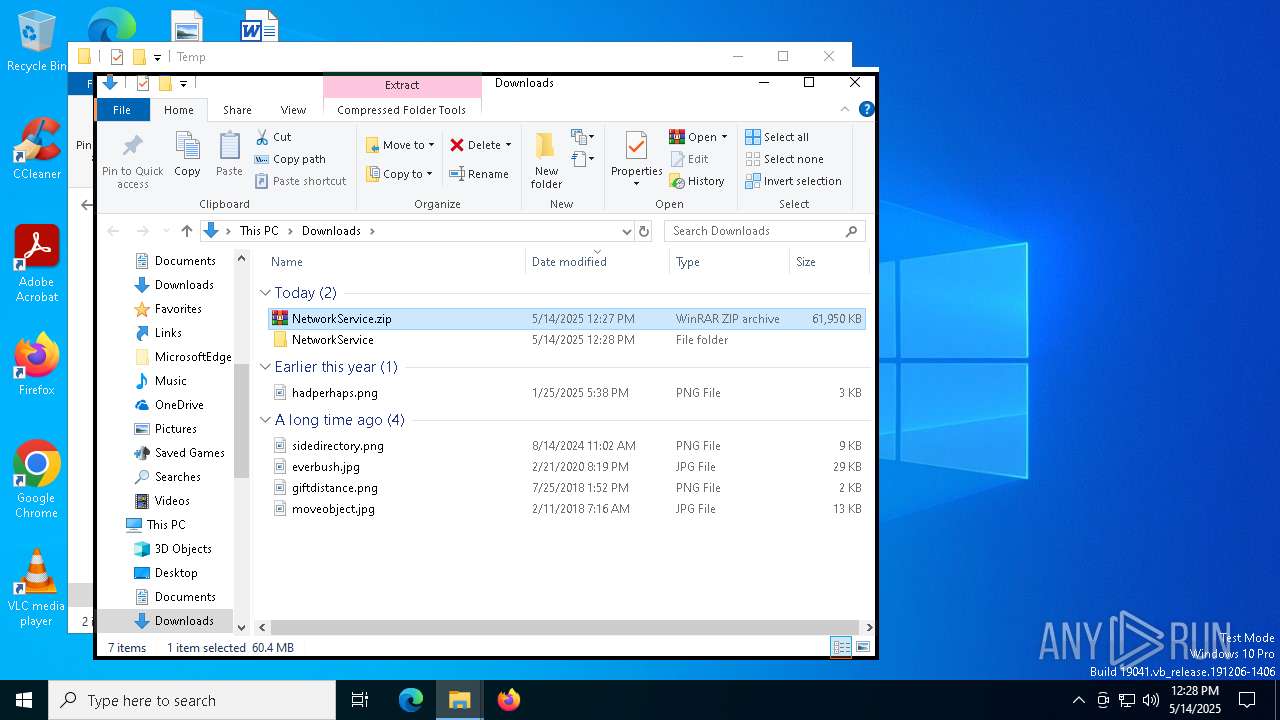The height and width of the screenshot is (720, 1280).
Task: Click the Search Downloads field
Action: [765, 231]
